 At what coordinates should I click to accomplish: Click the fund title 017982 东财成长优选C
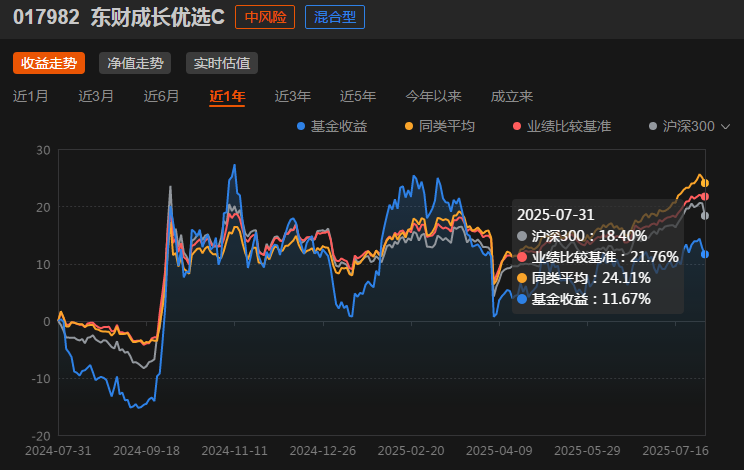click(x=119, y=18)
